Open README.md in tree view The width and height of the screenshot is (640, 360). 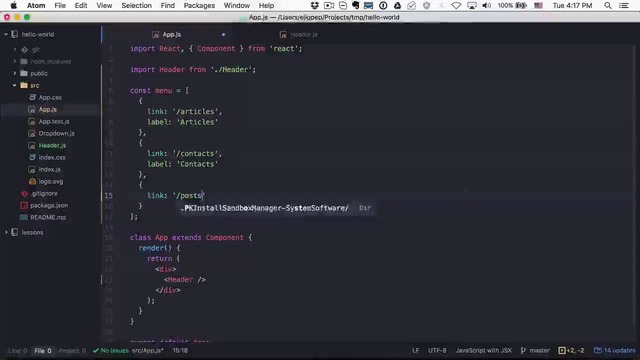pos(48,218)
